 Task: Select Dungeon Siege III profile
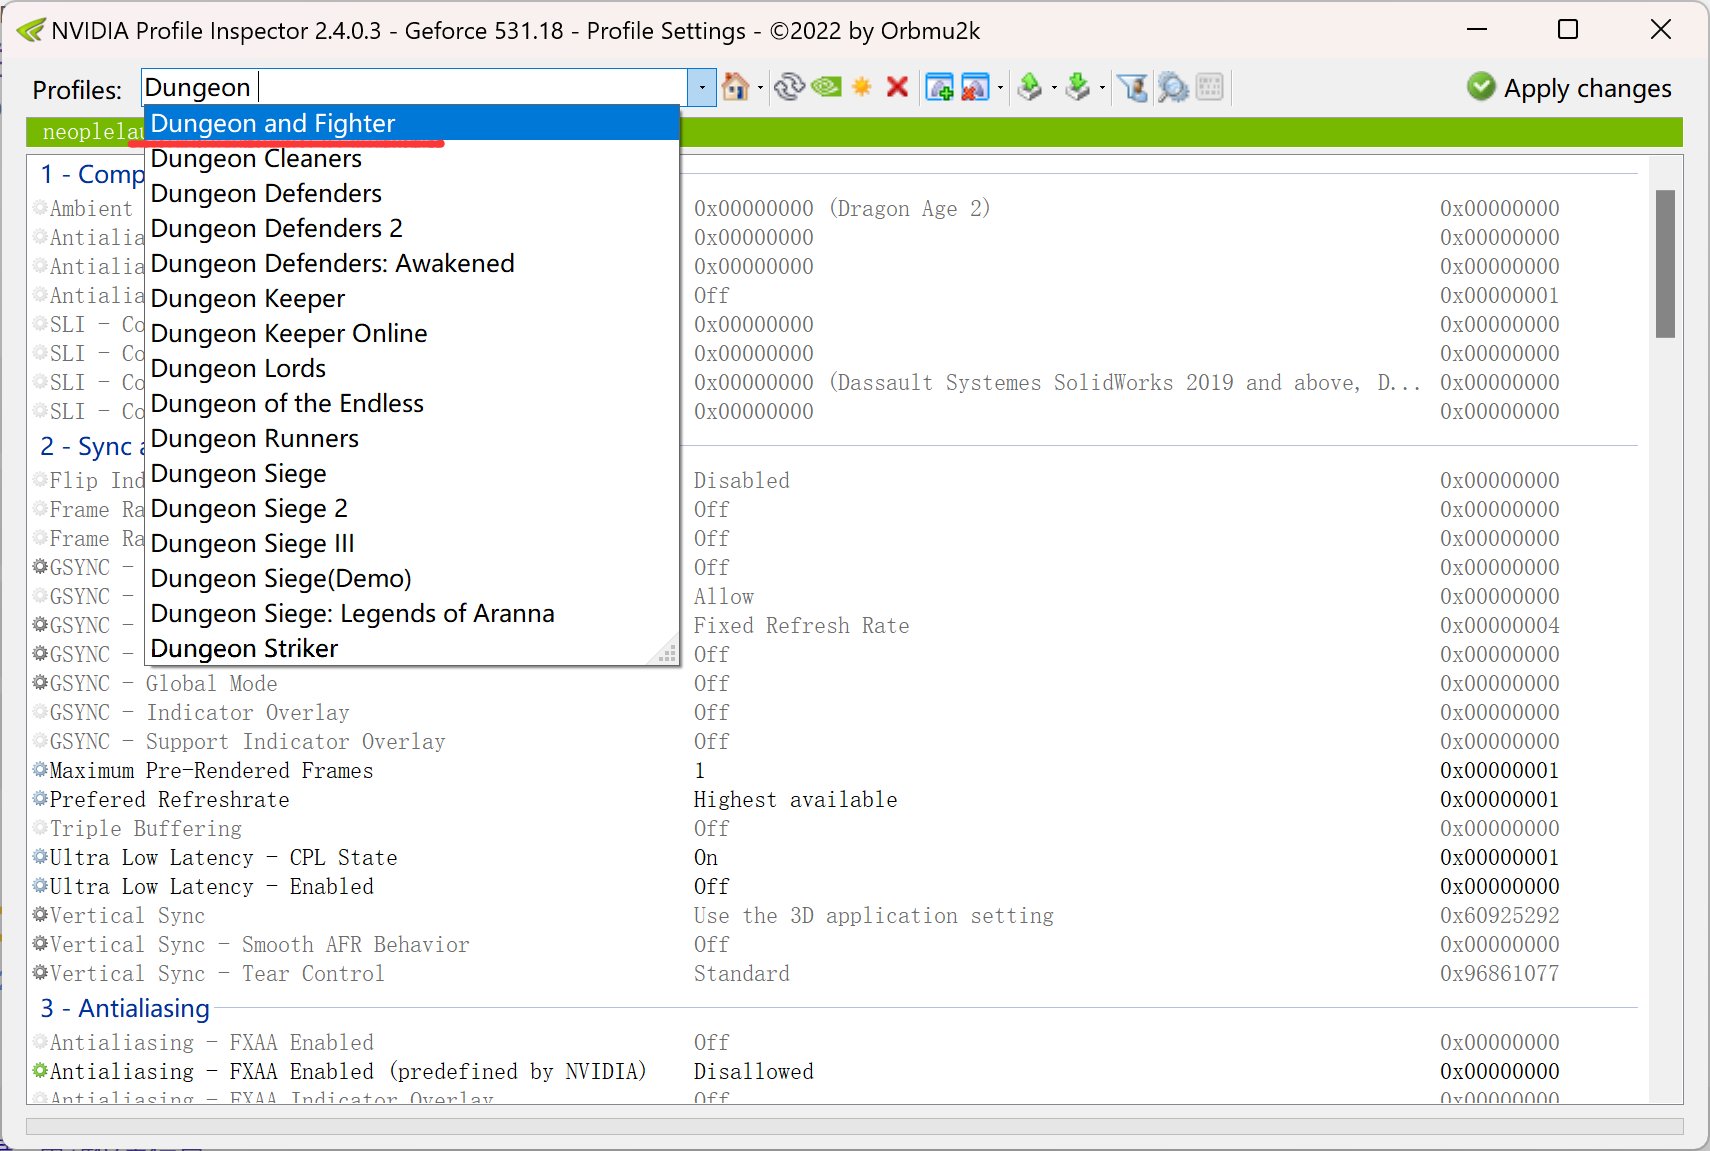point(413,543)
